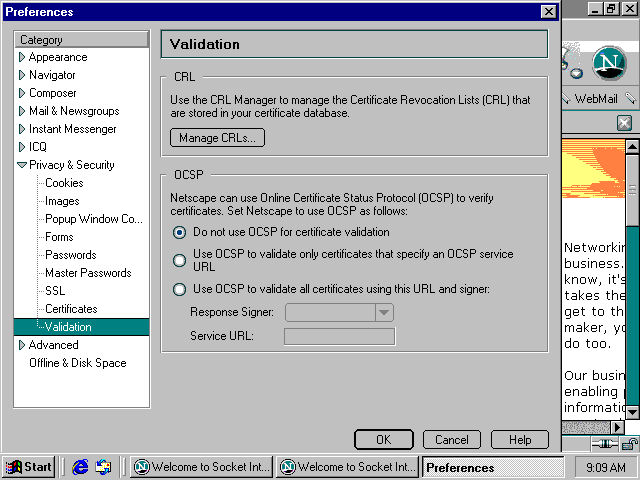Viewport: 640px width, 480px height.
Task: Click the Outlook Express quick launch icon
Action: point(103,467)
